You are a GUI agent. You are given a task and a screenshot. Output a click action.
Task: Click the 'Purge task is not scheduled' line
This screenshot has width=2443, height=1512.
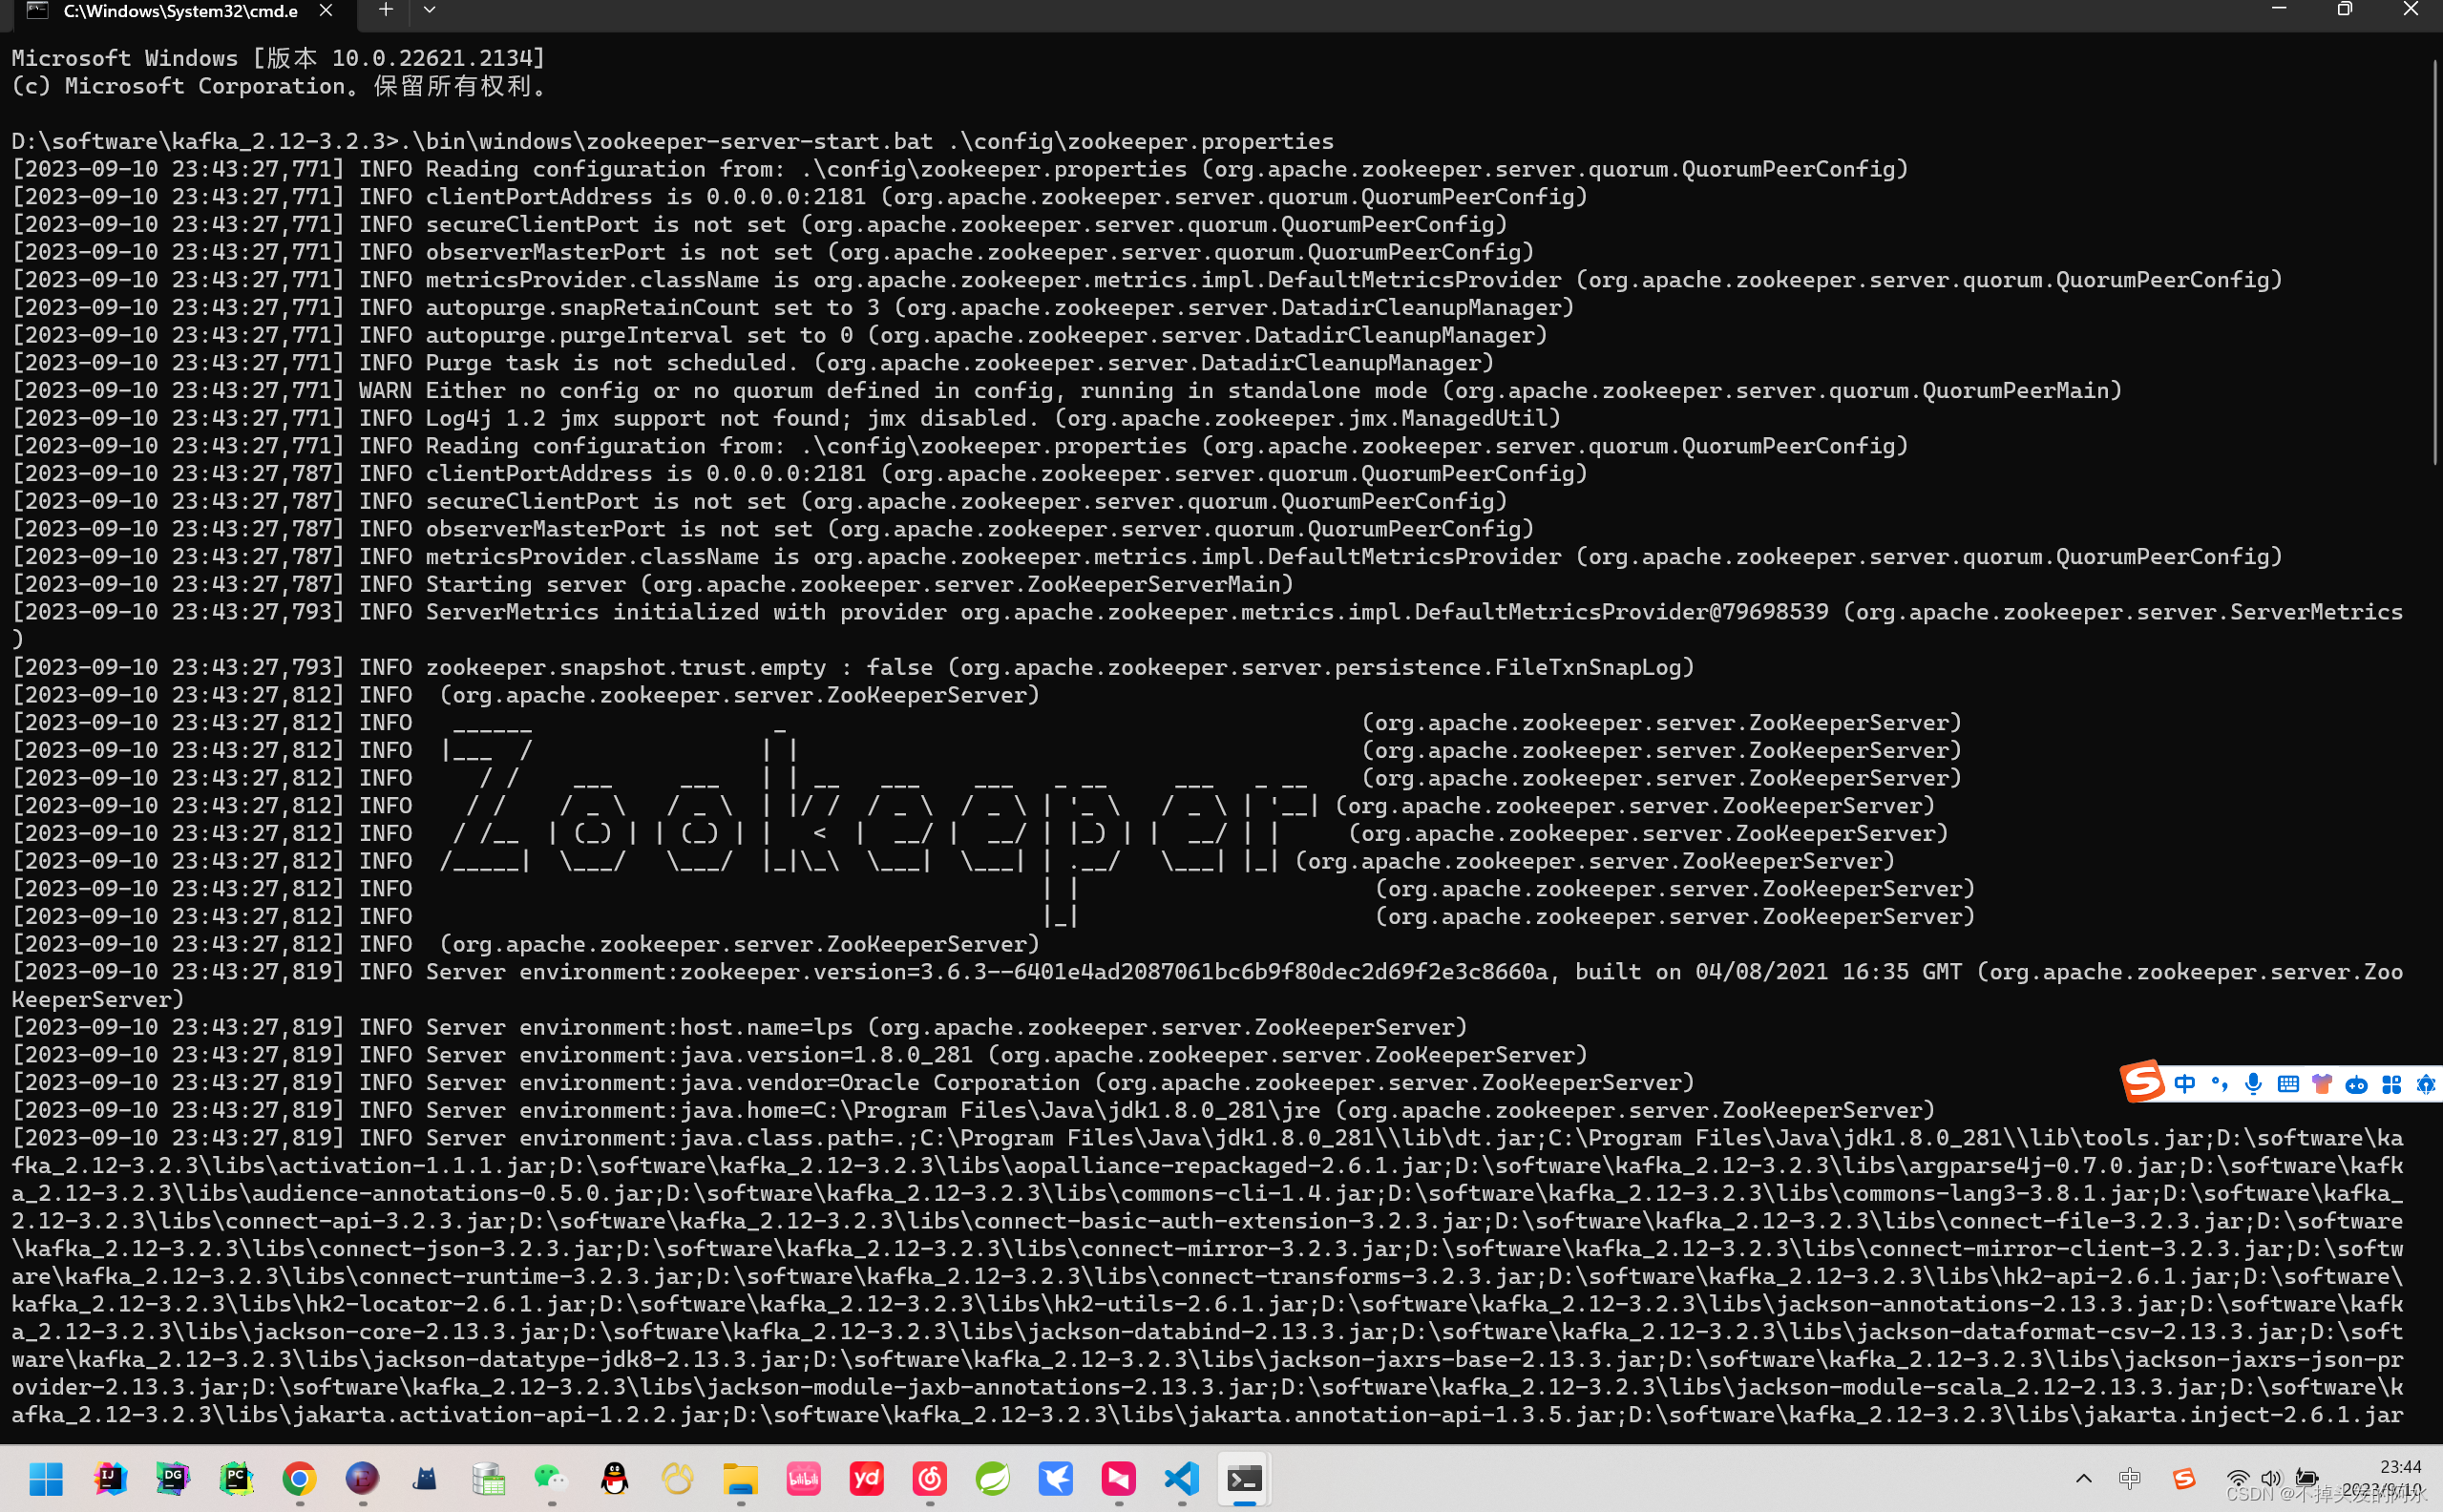coord(752,363)
